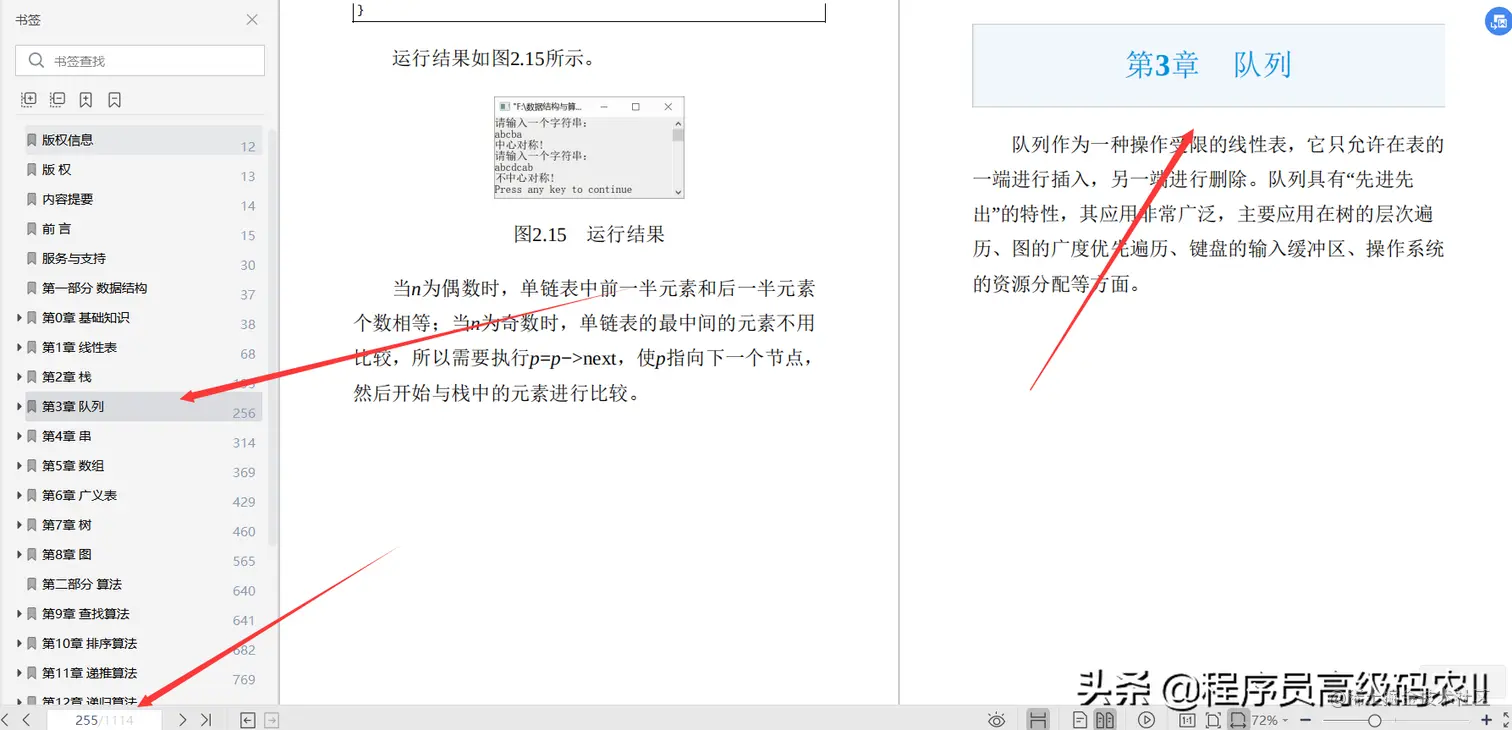1512x730 pixels.
Task: Activate fit-to-width page mode
Action: coord(1237,719)
